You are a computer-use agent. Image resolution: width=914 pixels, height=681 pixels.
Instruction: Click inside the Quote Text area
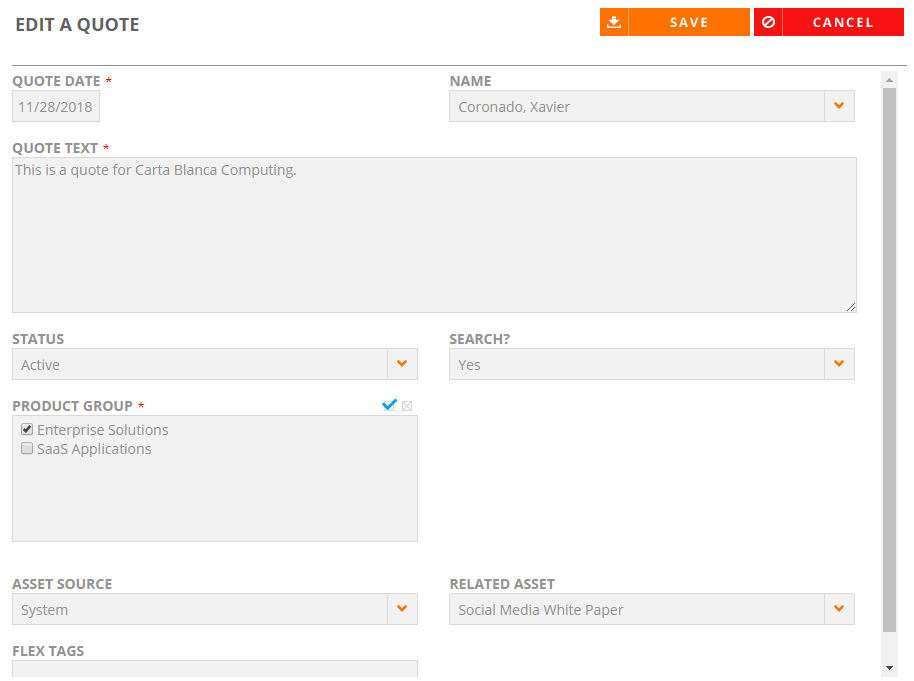pos(434,235)
